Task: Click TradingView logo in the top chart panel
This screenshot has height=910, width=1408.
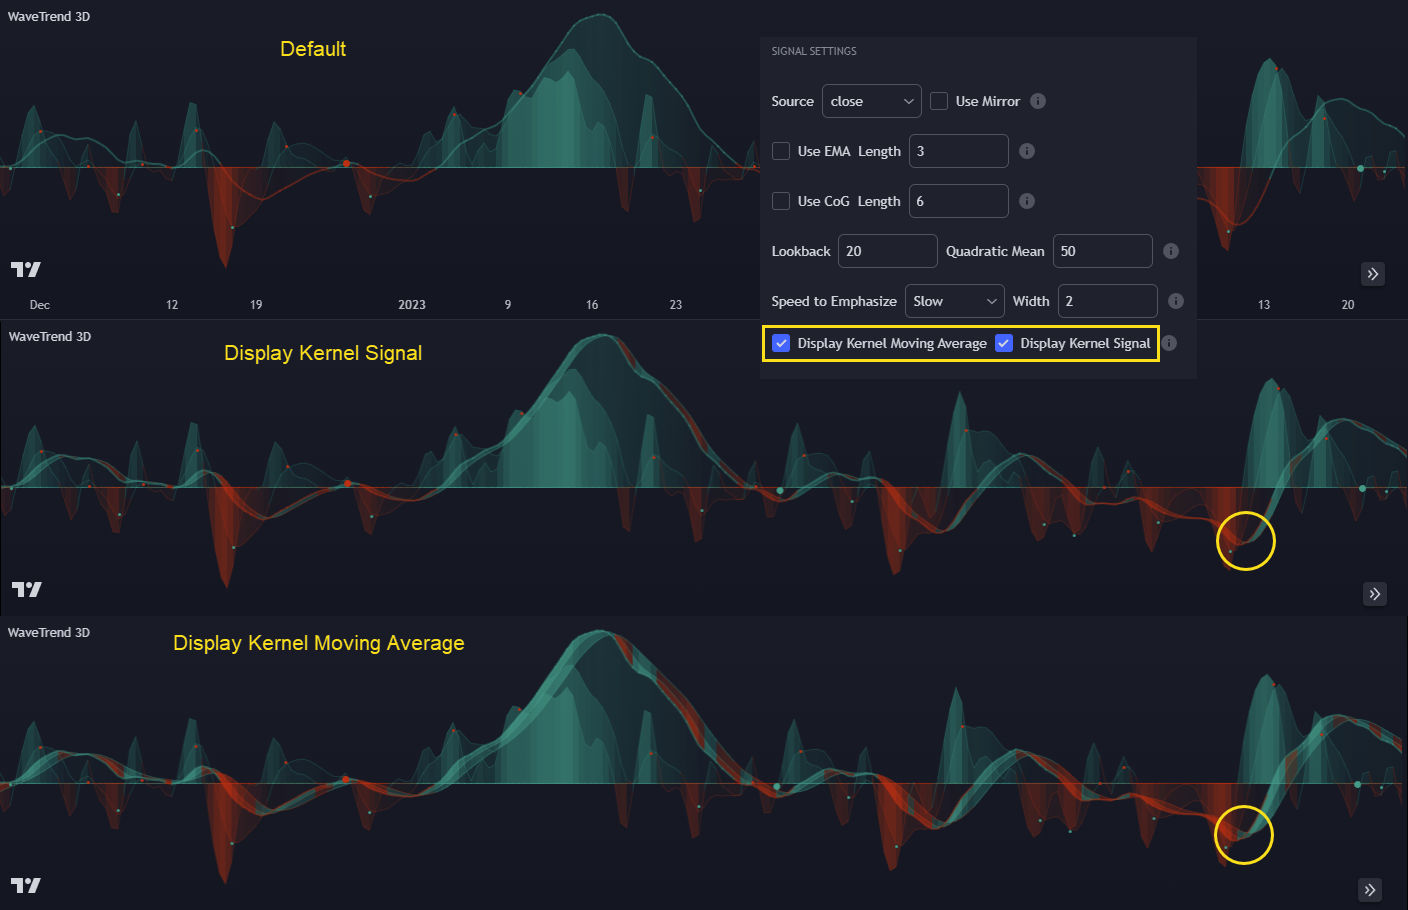Action: pos(26,269)
